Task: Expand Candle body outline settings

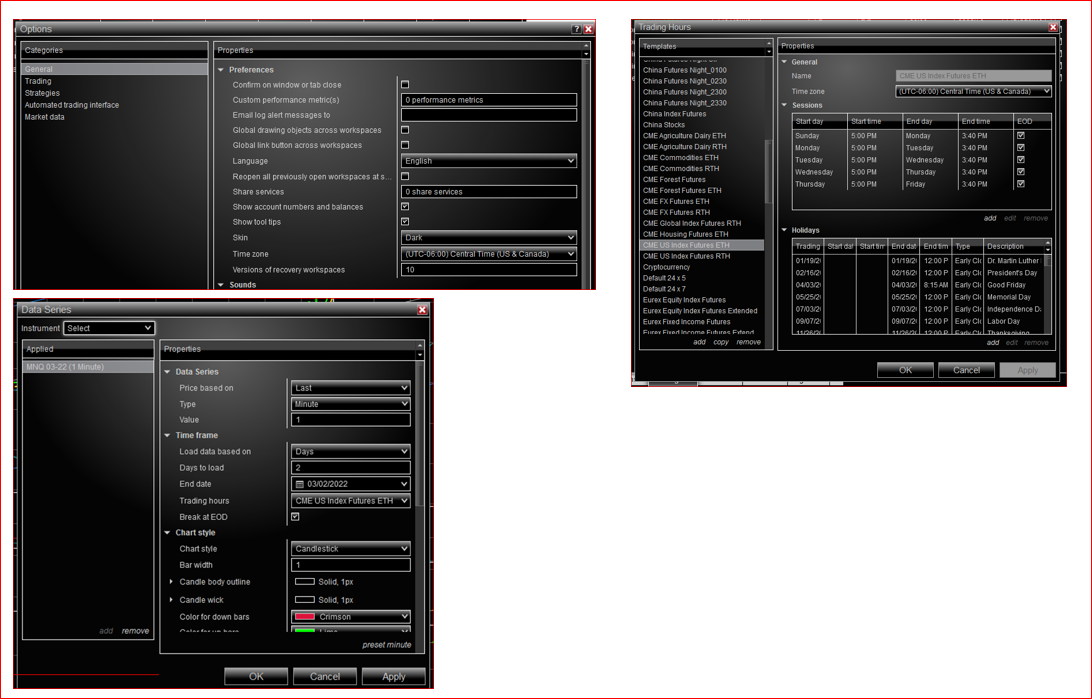Action: (x=171, y=582)
